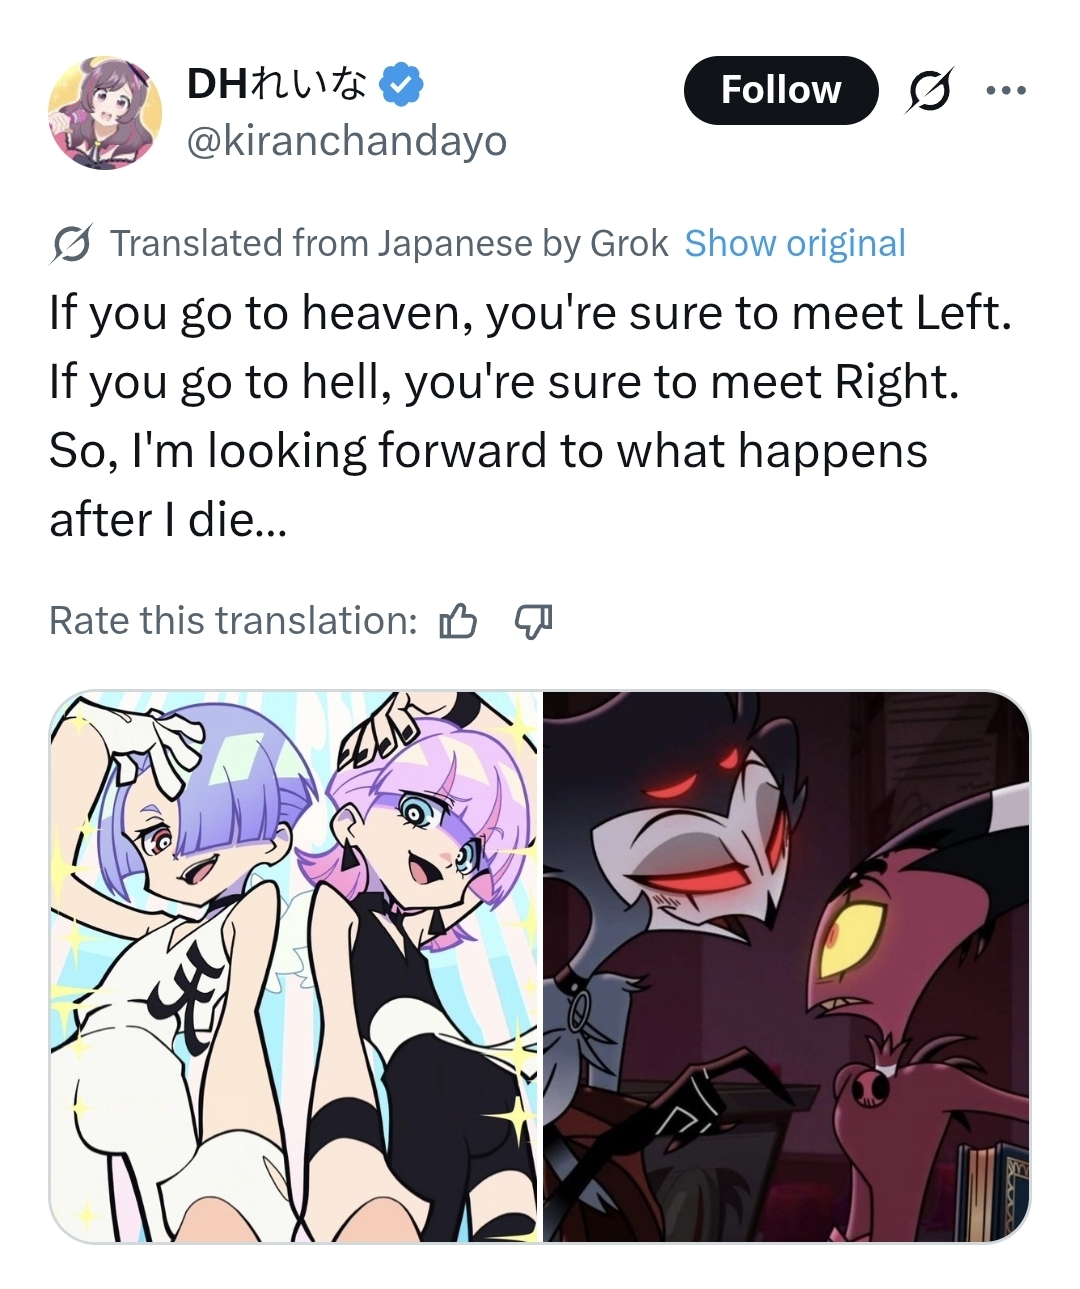
Task: Open the three-dot more options menu
Action: (x=1005, y=90)
